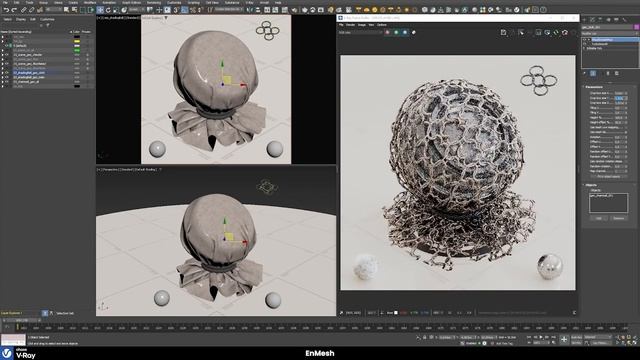Screen dimensions: 640x360
Task: Click the Remove button under Objects
Action: [618, 218]
